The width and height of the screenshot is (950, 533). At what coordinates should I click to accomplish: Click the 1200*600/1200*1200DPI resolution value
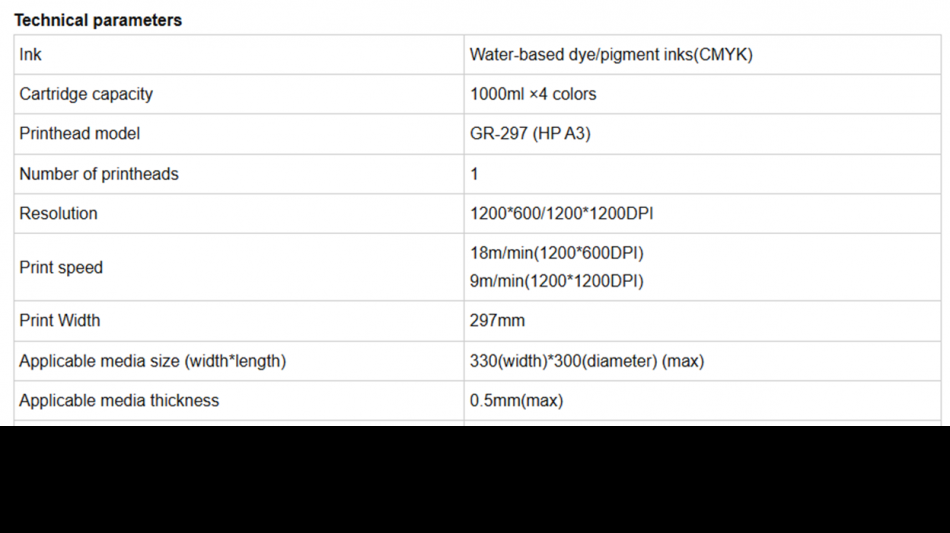tap(562, 213)
